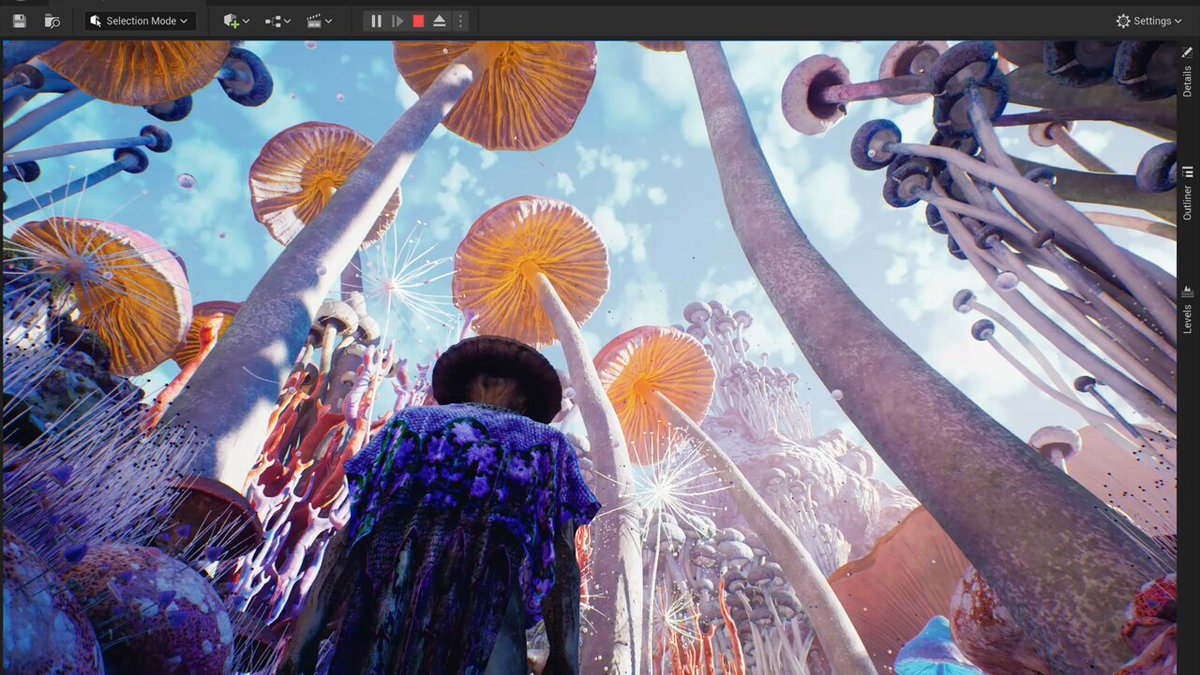Screen dimensions: 1200x675
Task: Click the gear icon beside Settings
Action: click(1123, 20)
